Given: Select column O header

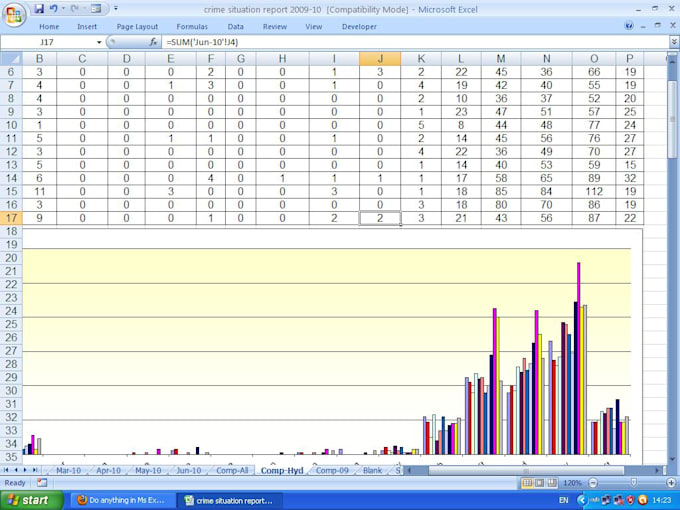Looking at the screenshot, I should 594,59.
